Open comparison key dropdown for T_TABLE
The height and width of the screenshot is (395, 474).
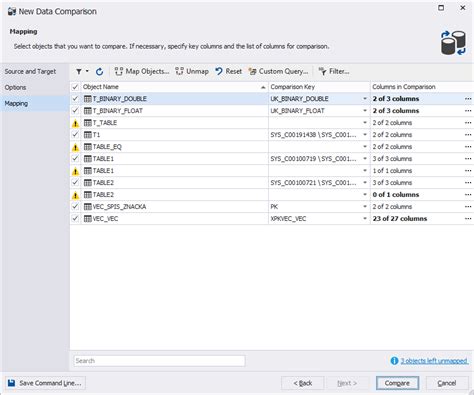pos(365,123)
